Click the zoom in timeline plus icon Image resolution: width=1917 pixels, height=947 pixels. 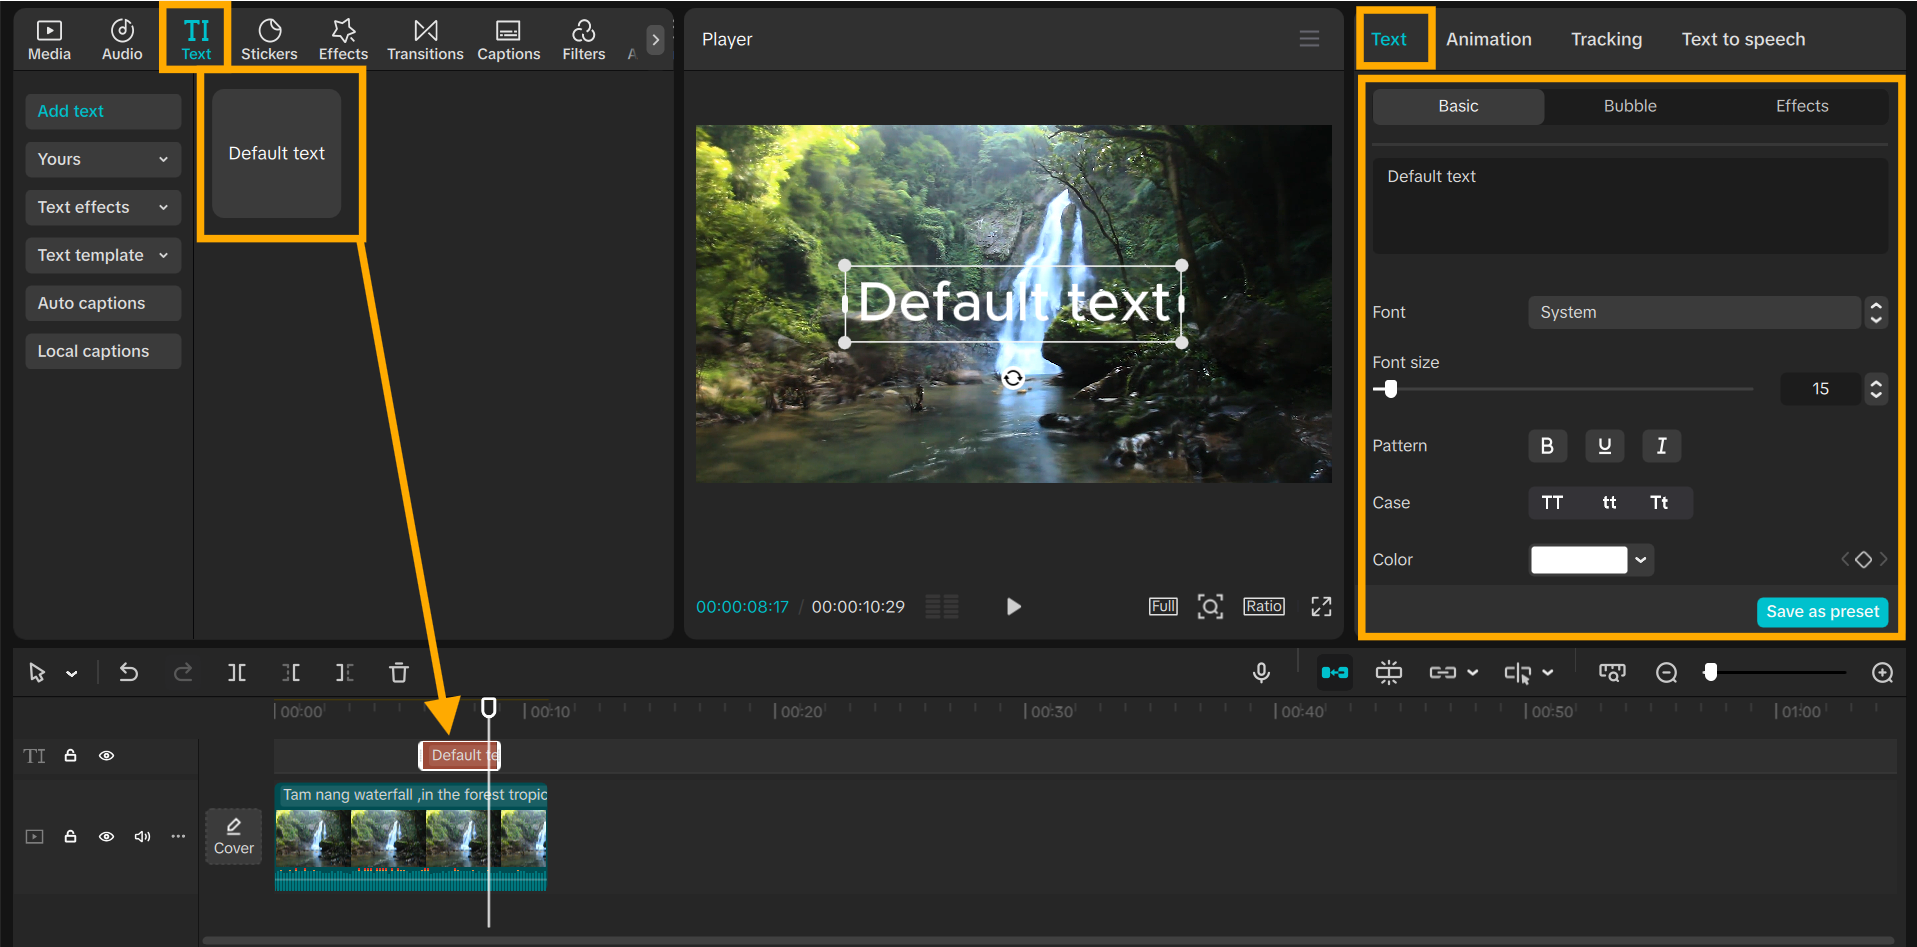pos(1882,673)
